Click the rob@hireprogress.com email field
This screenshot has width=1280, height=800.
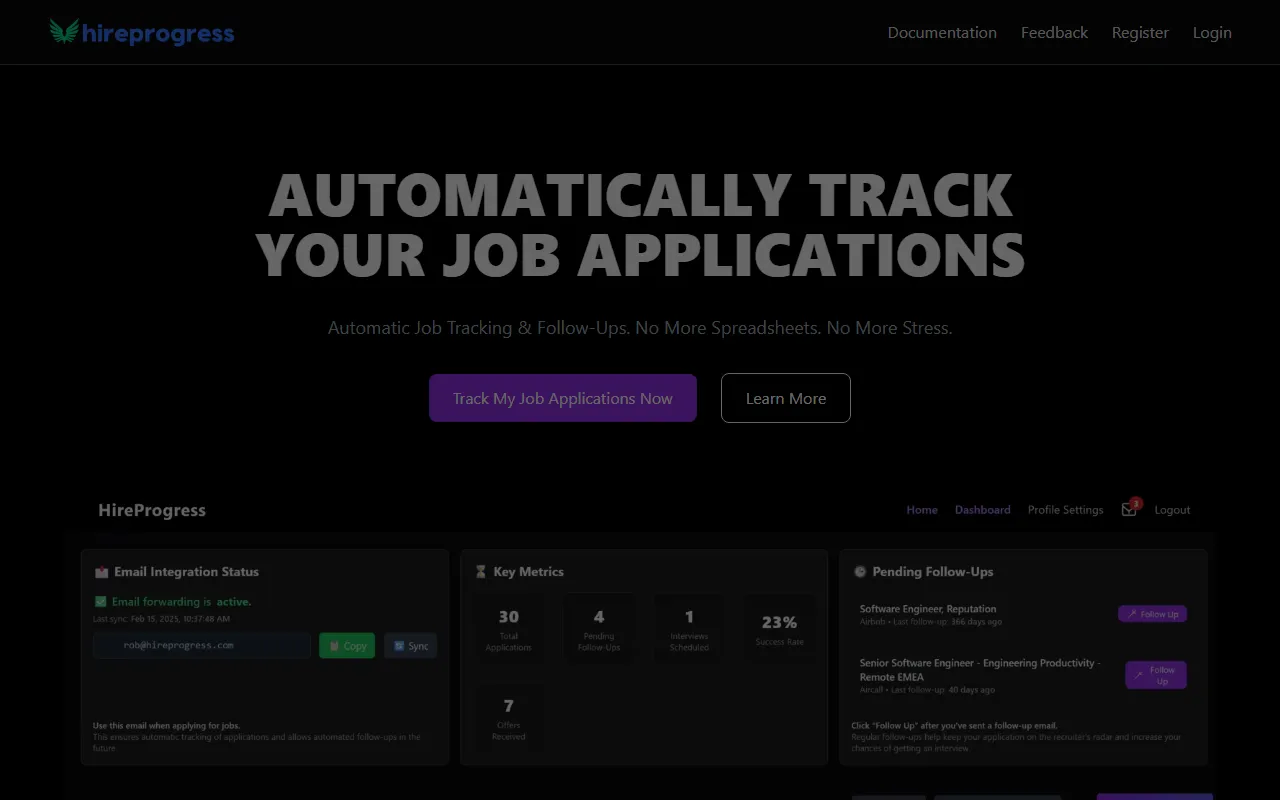pos(201,646)
